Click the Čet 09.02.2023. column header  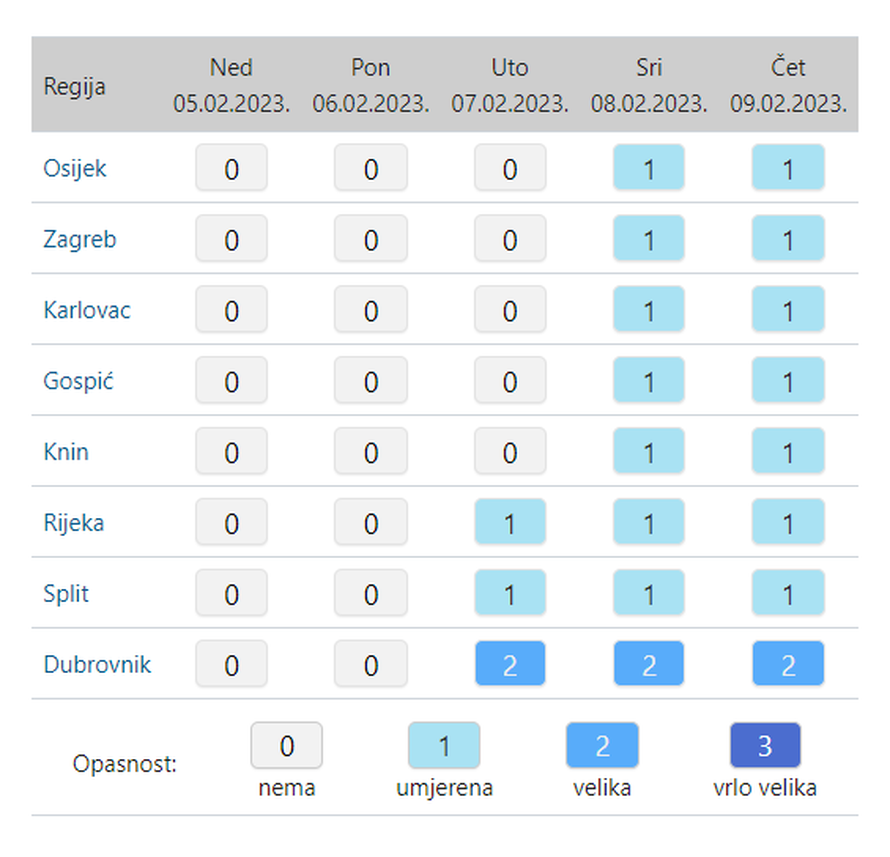[788, 85]
